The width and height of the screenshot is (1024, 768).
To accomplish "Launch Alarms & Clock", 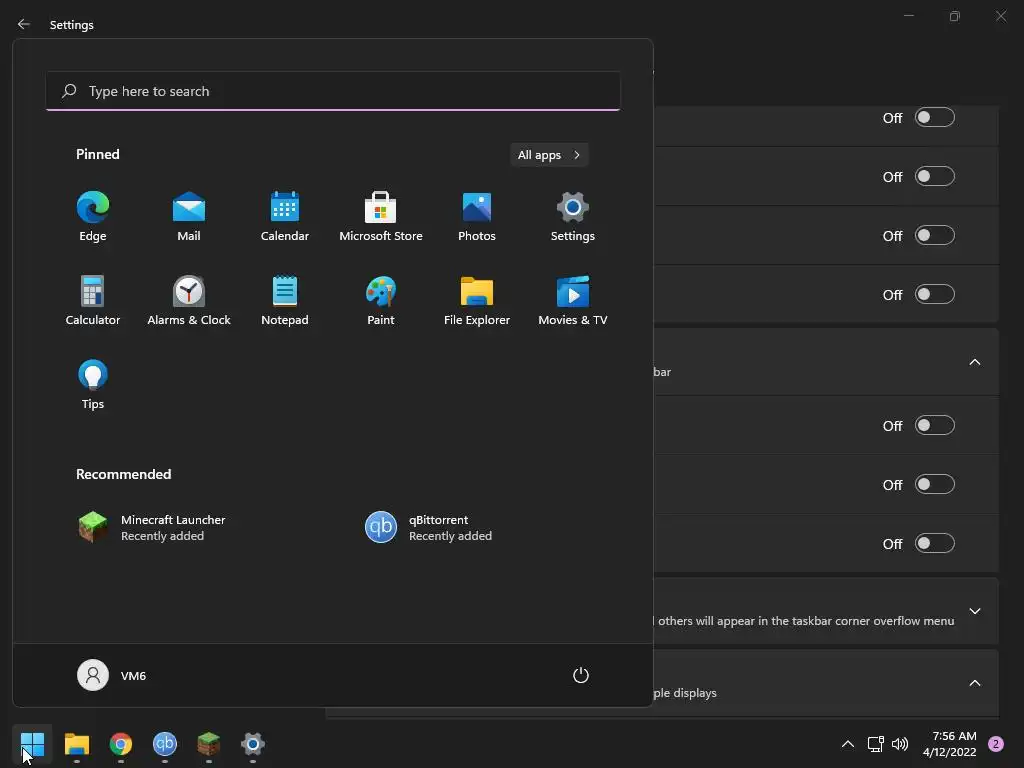I will pyautogui.click(x=189, y=301).
